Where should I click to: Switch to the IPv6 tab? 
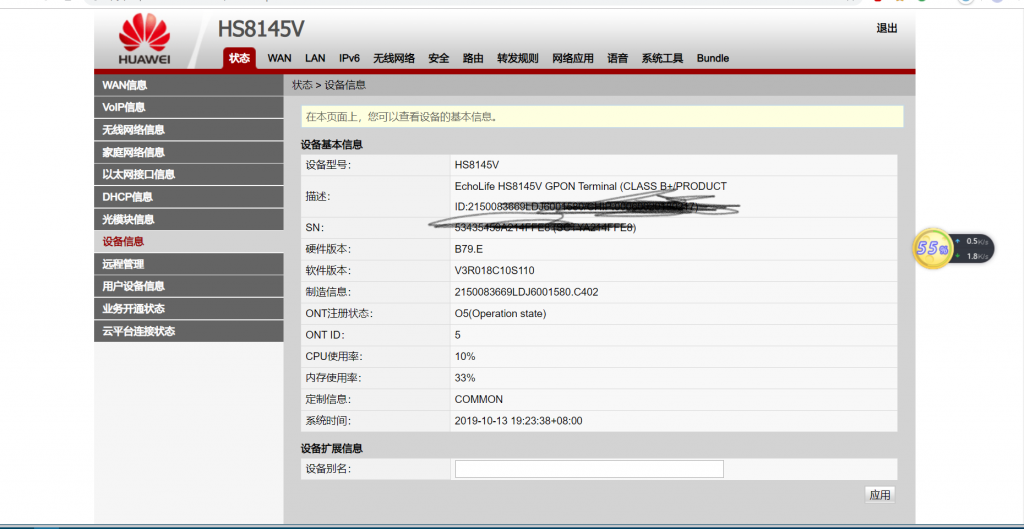(x=349, y=58)
